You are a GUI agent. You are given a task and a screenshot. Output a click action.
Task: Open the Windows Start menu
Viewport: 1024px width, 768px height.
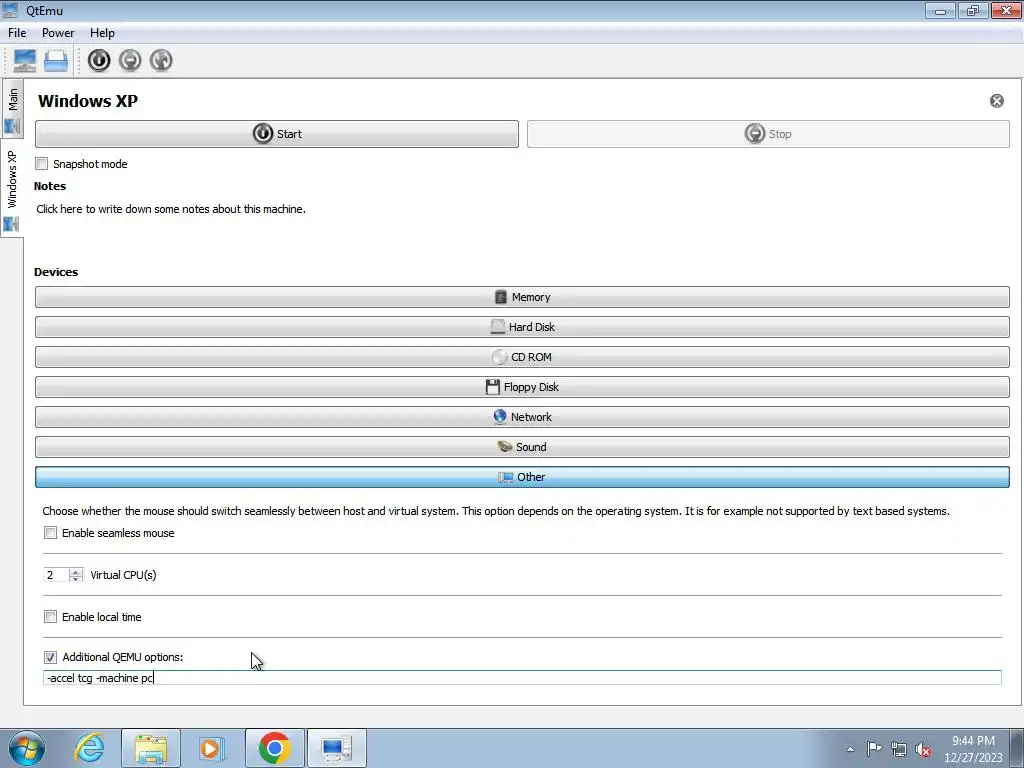click(x=27, y=748)
